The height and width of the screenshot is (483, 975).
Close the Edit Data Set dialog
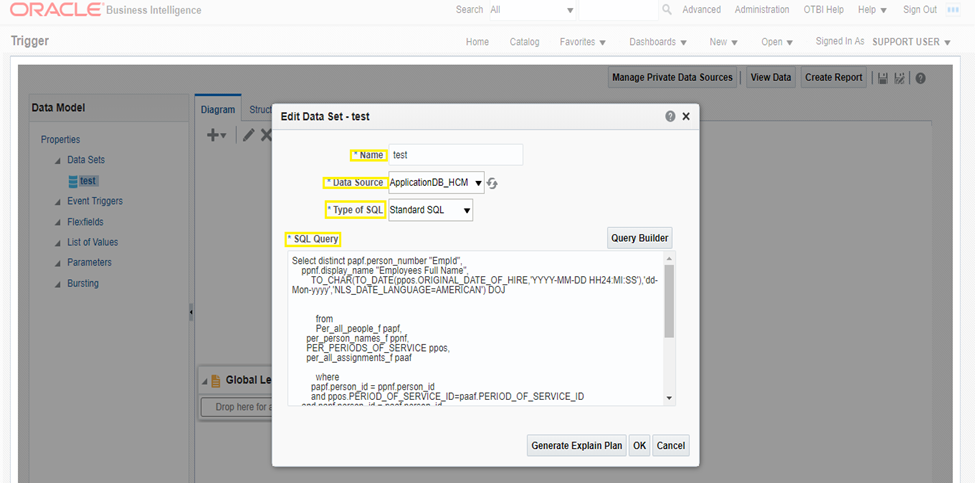pos(686,116)
